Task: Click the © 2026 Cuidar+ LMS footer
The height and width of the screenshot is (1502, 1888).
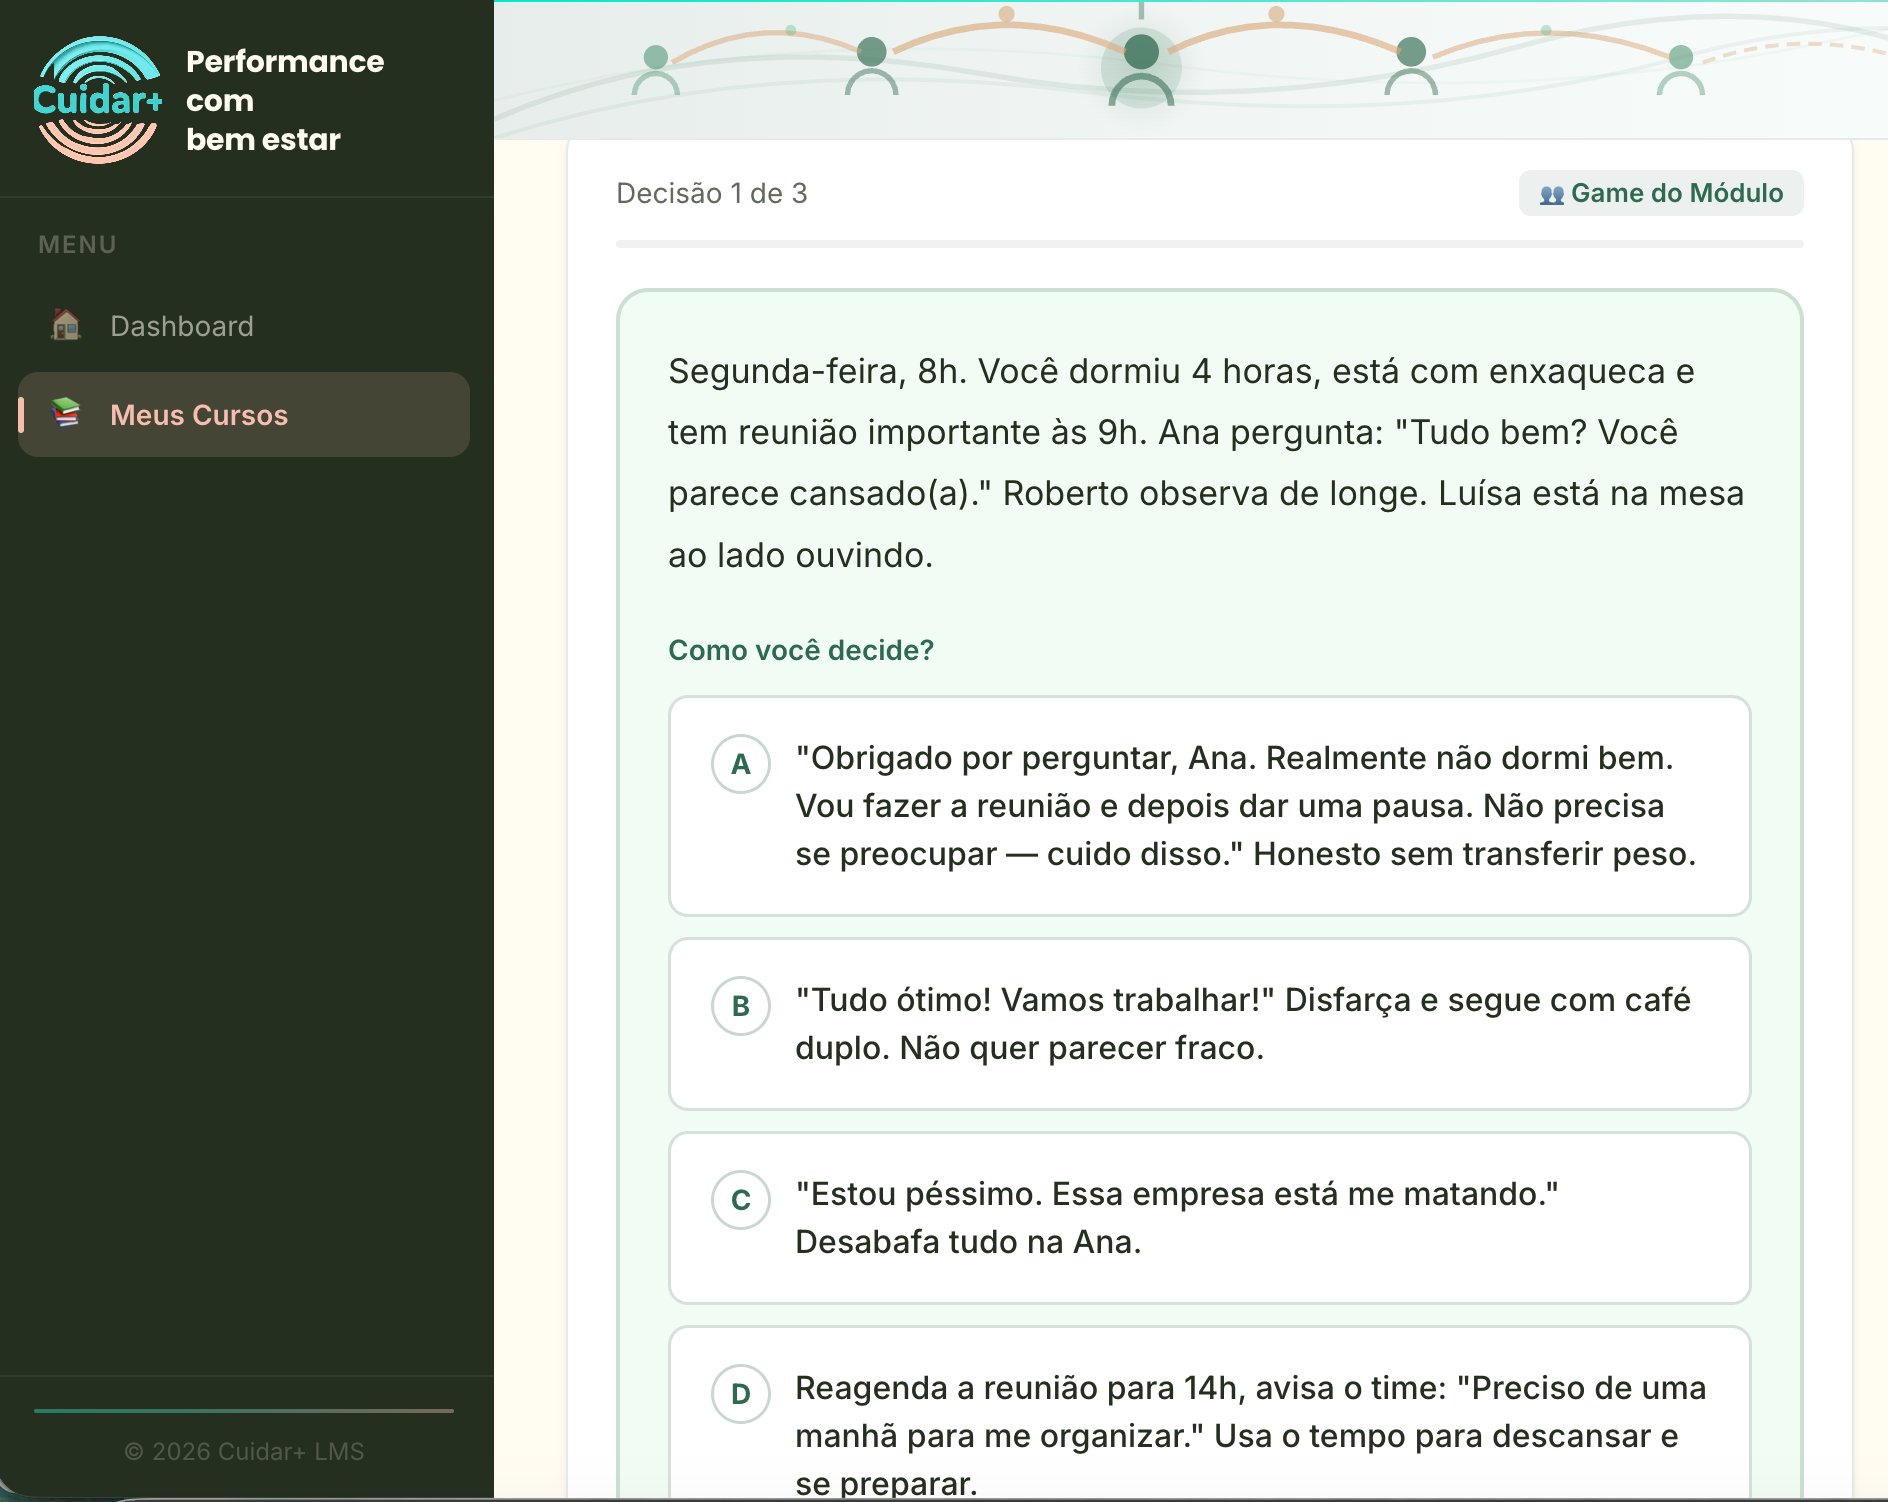Action: coord(244,1451)
